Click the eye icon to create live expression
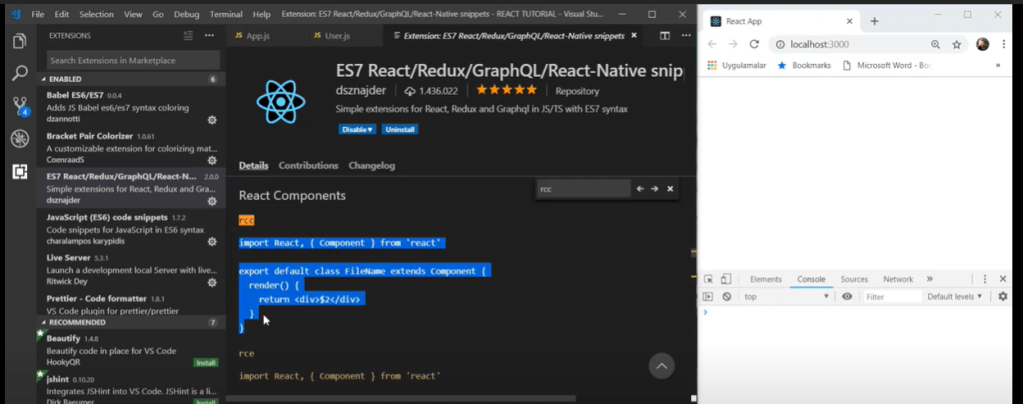1023x404 pixels. pos(847,297)
